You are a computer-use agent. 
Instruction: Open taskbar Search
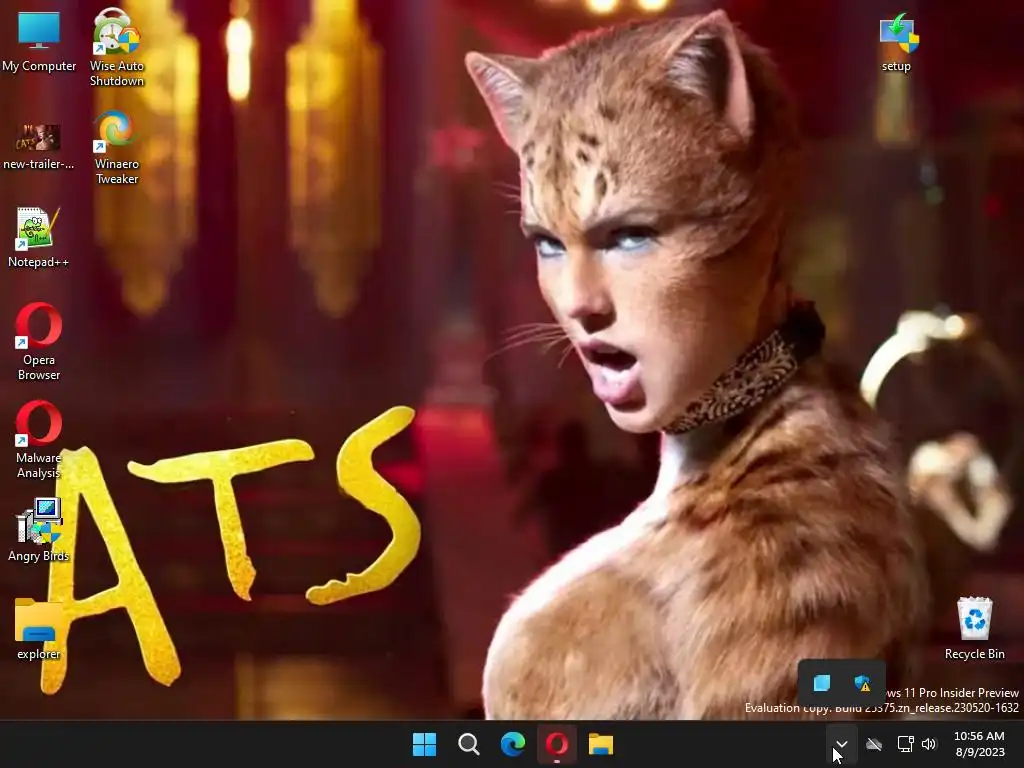point(469,744)
